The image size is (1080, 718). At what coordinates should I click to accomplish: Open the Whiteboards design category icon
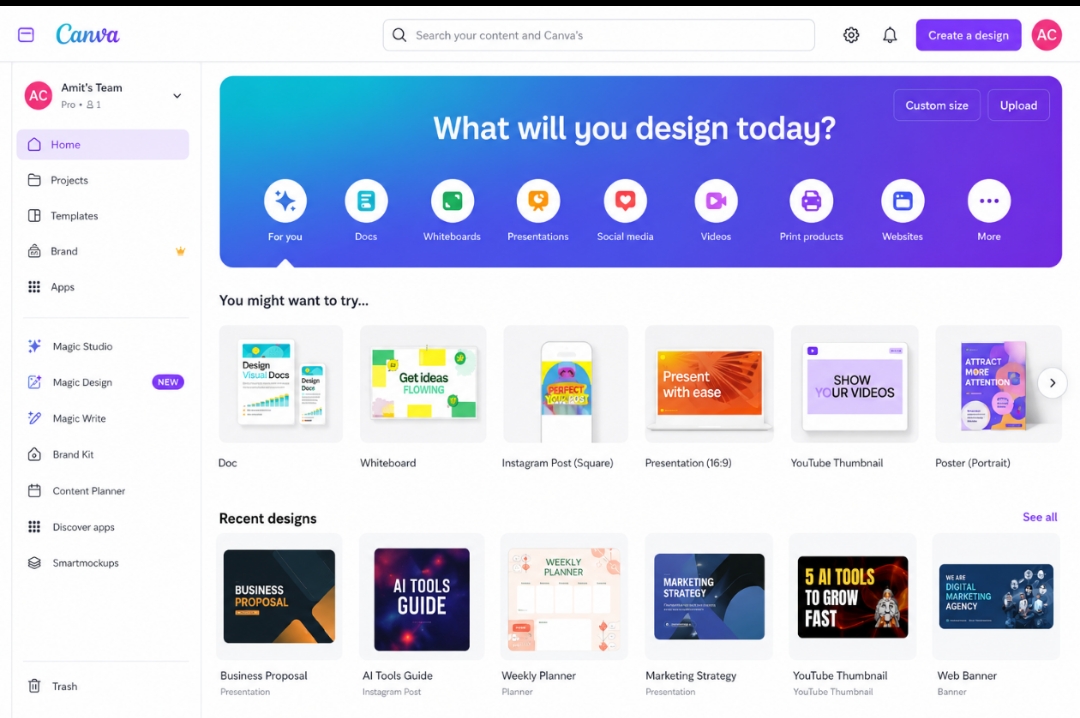click(x=452, y=201)
